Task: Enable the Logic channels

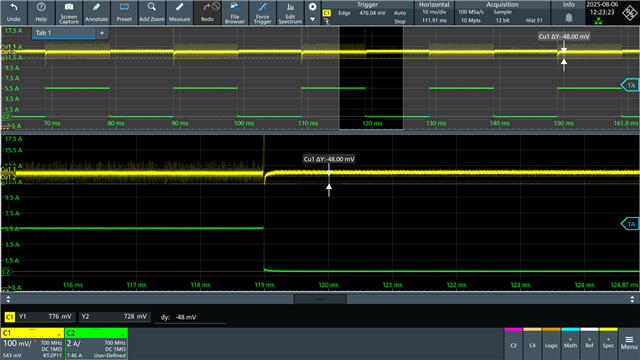Action: coord(551,343)
